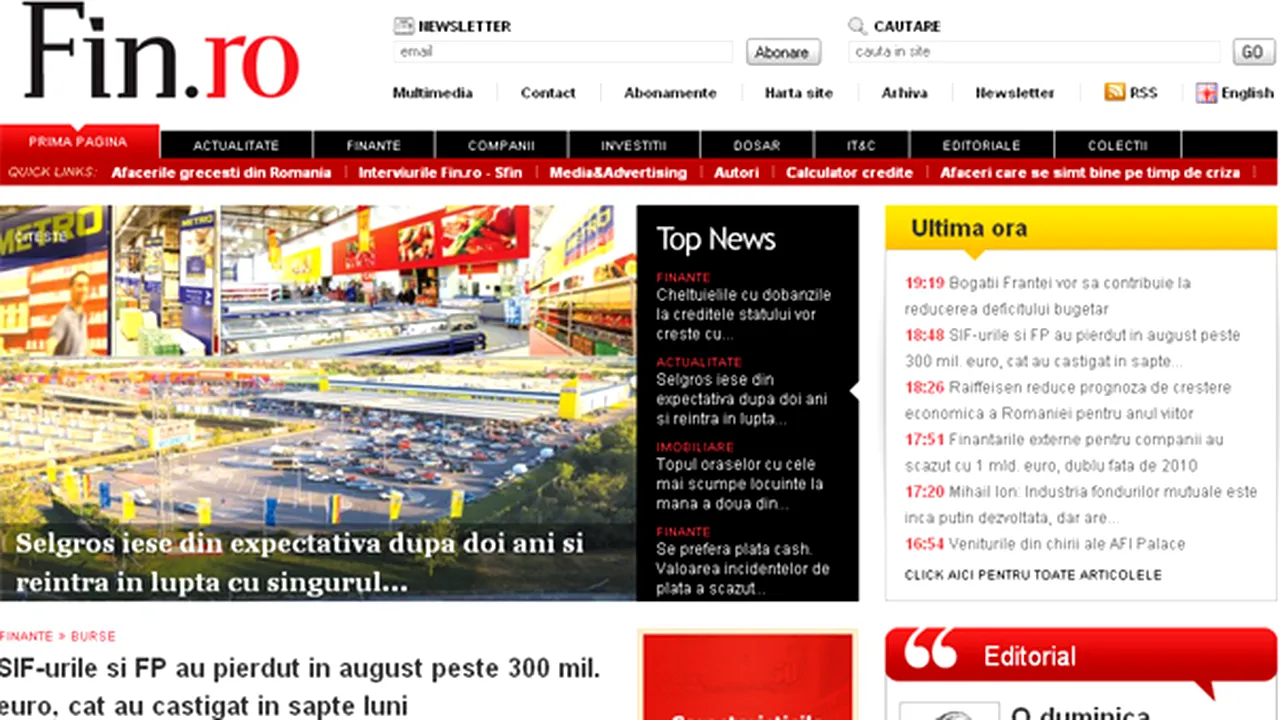Viewport: 1280px width, 720px height.
Task: Open the Harta site link
Action: (x=799, y=93)
